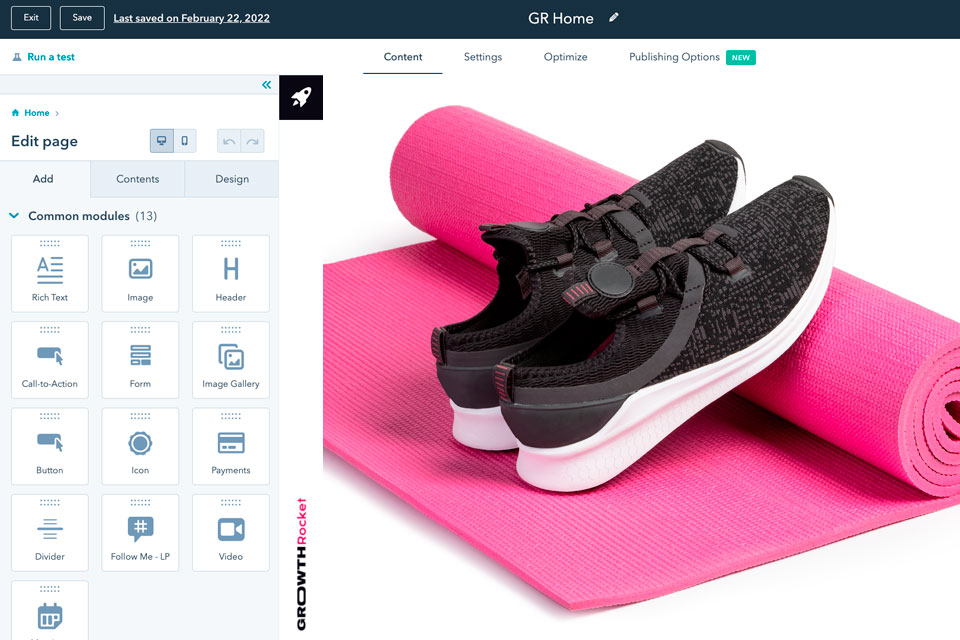Screen dimensions: 960x640
Task: Open the Design tab
Action: click(231, 179)
